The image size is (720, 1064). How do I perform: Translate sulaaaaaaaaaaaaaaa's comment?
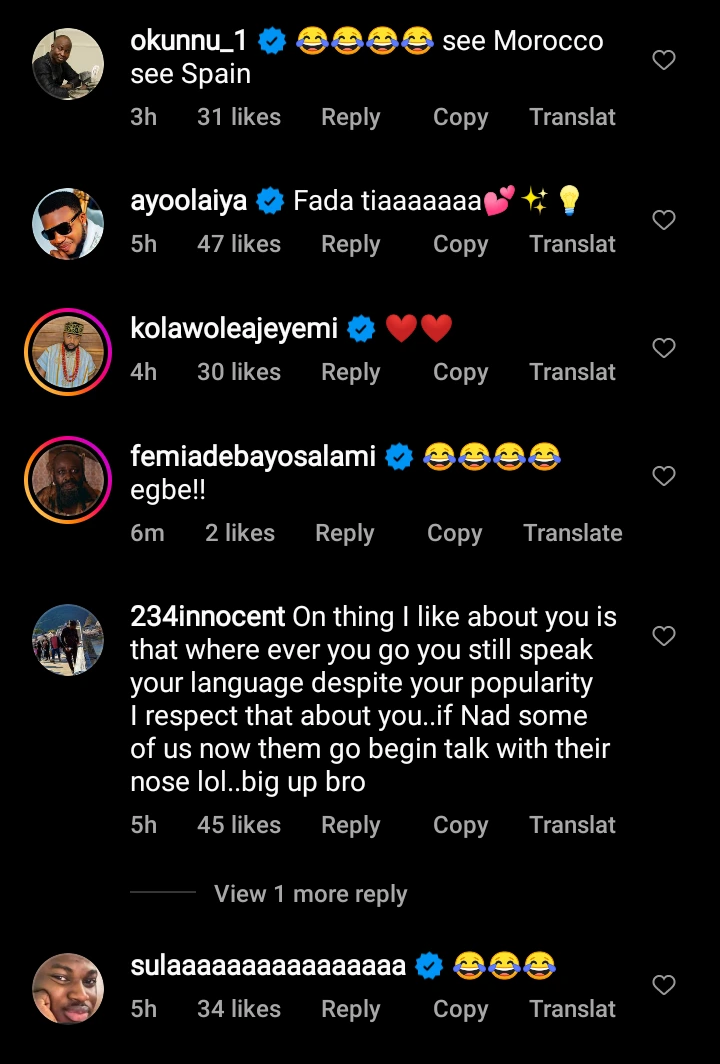(x=572, y=1009)
